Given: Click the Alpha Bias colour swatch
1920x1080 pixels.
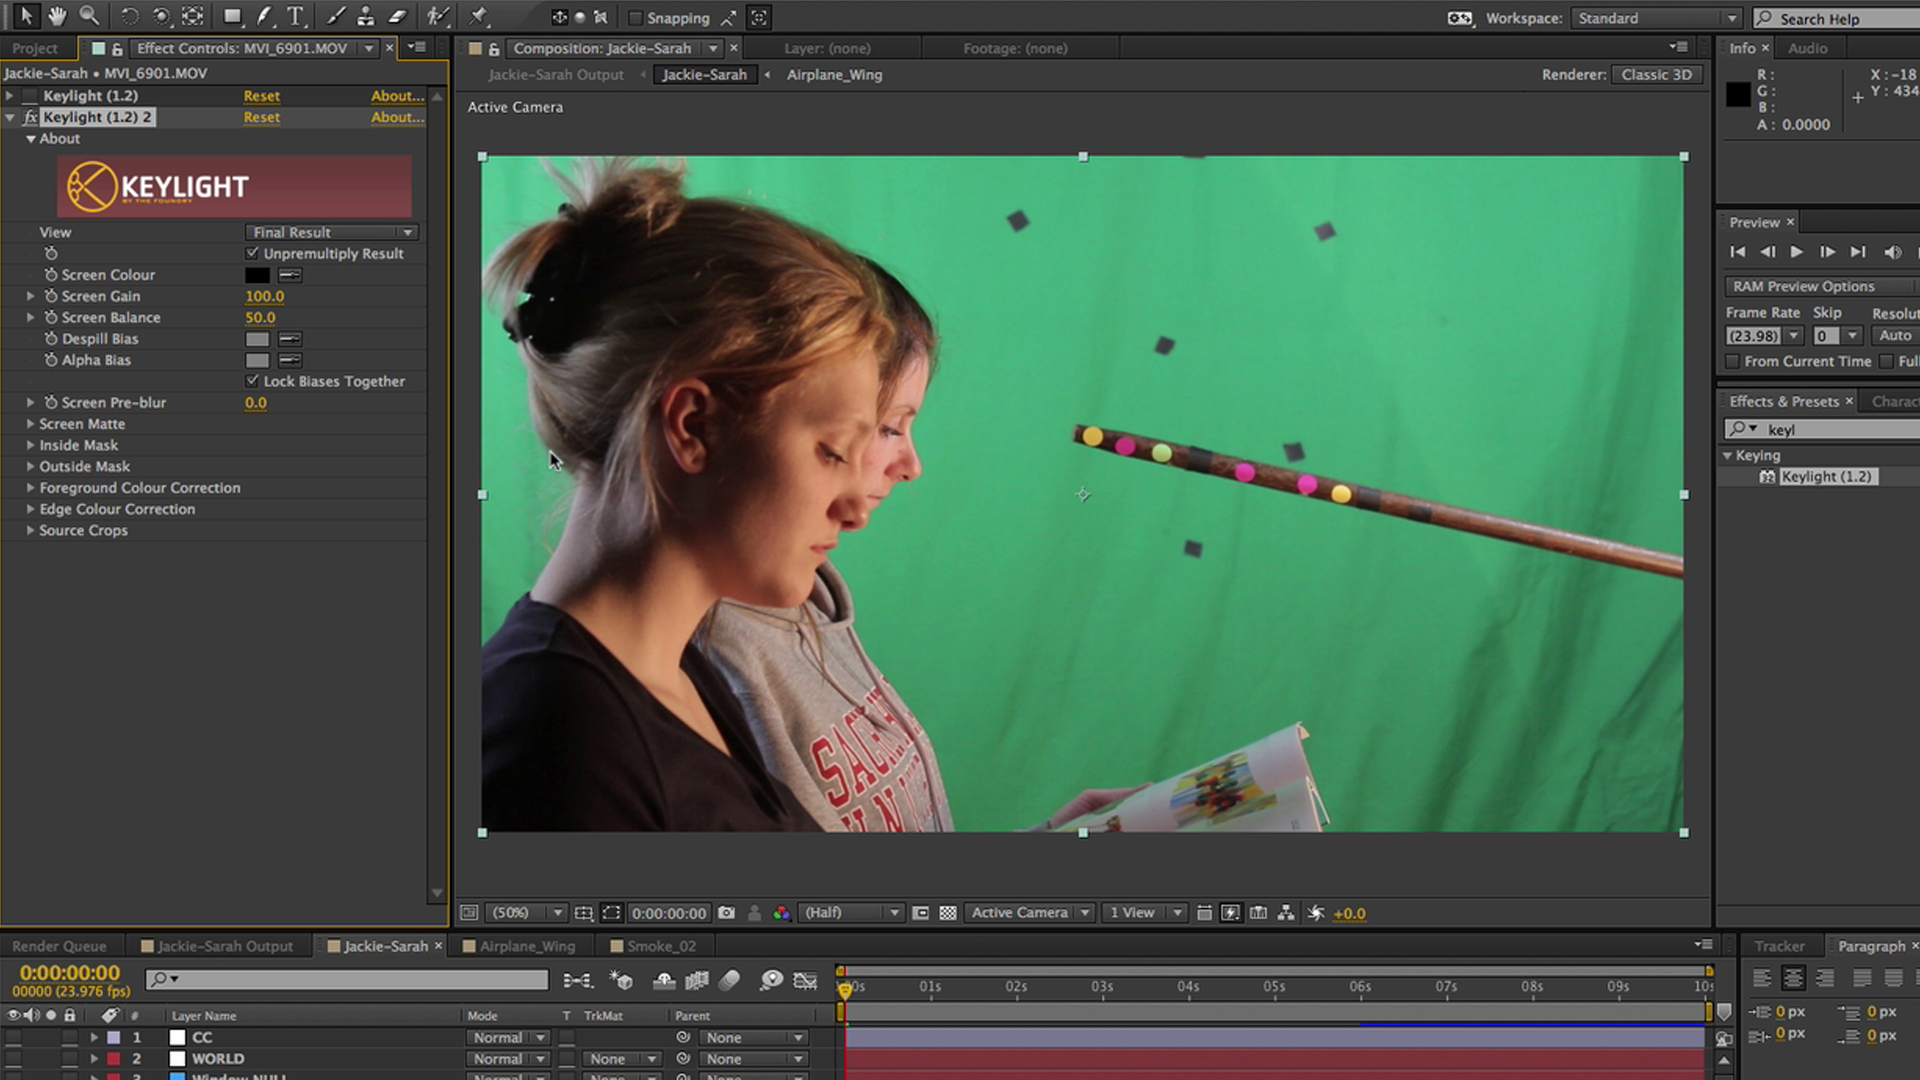Looking at the screenshot, I should click(x=257, y=360).
